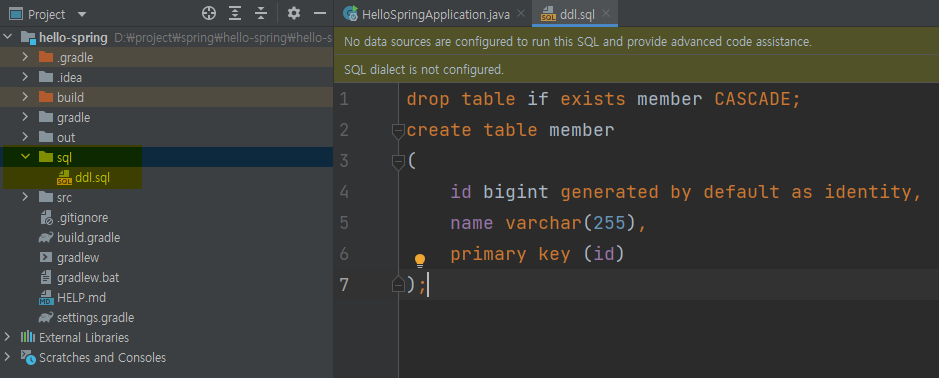Click line number 4 in the gutter
Screen dimensions: 939x378
click(x=344, y=192)
